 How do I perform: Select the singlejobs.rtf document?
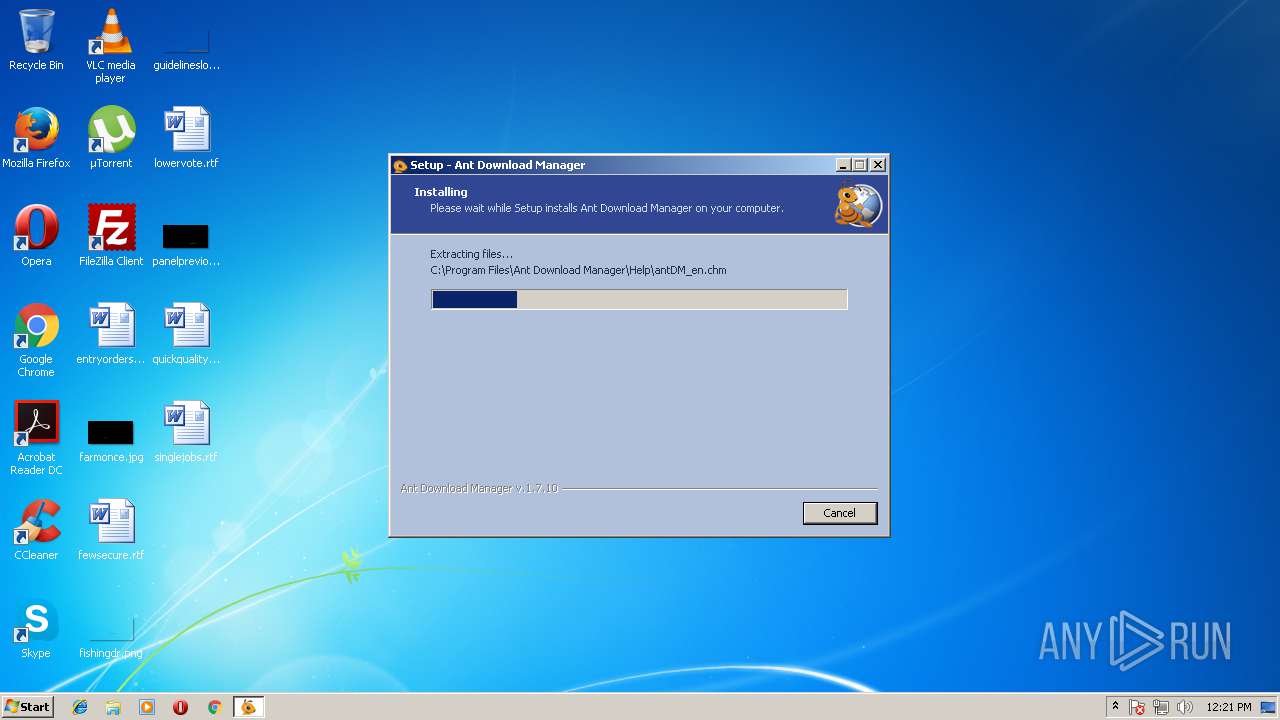186,432
